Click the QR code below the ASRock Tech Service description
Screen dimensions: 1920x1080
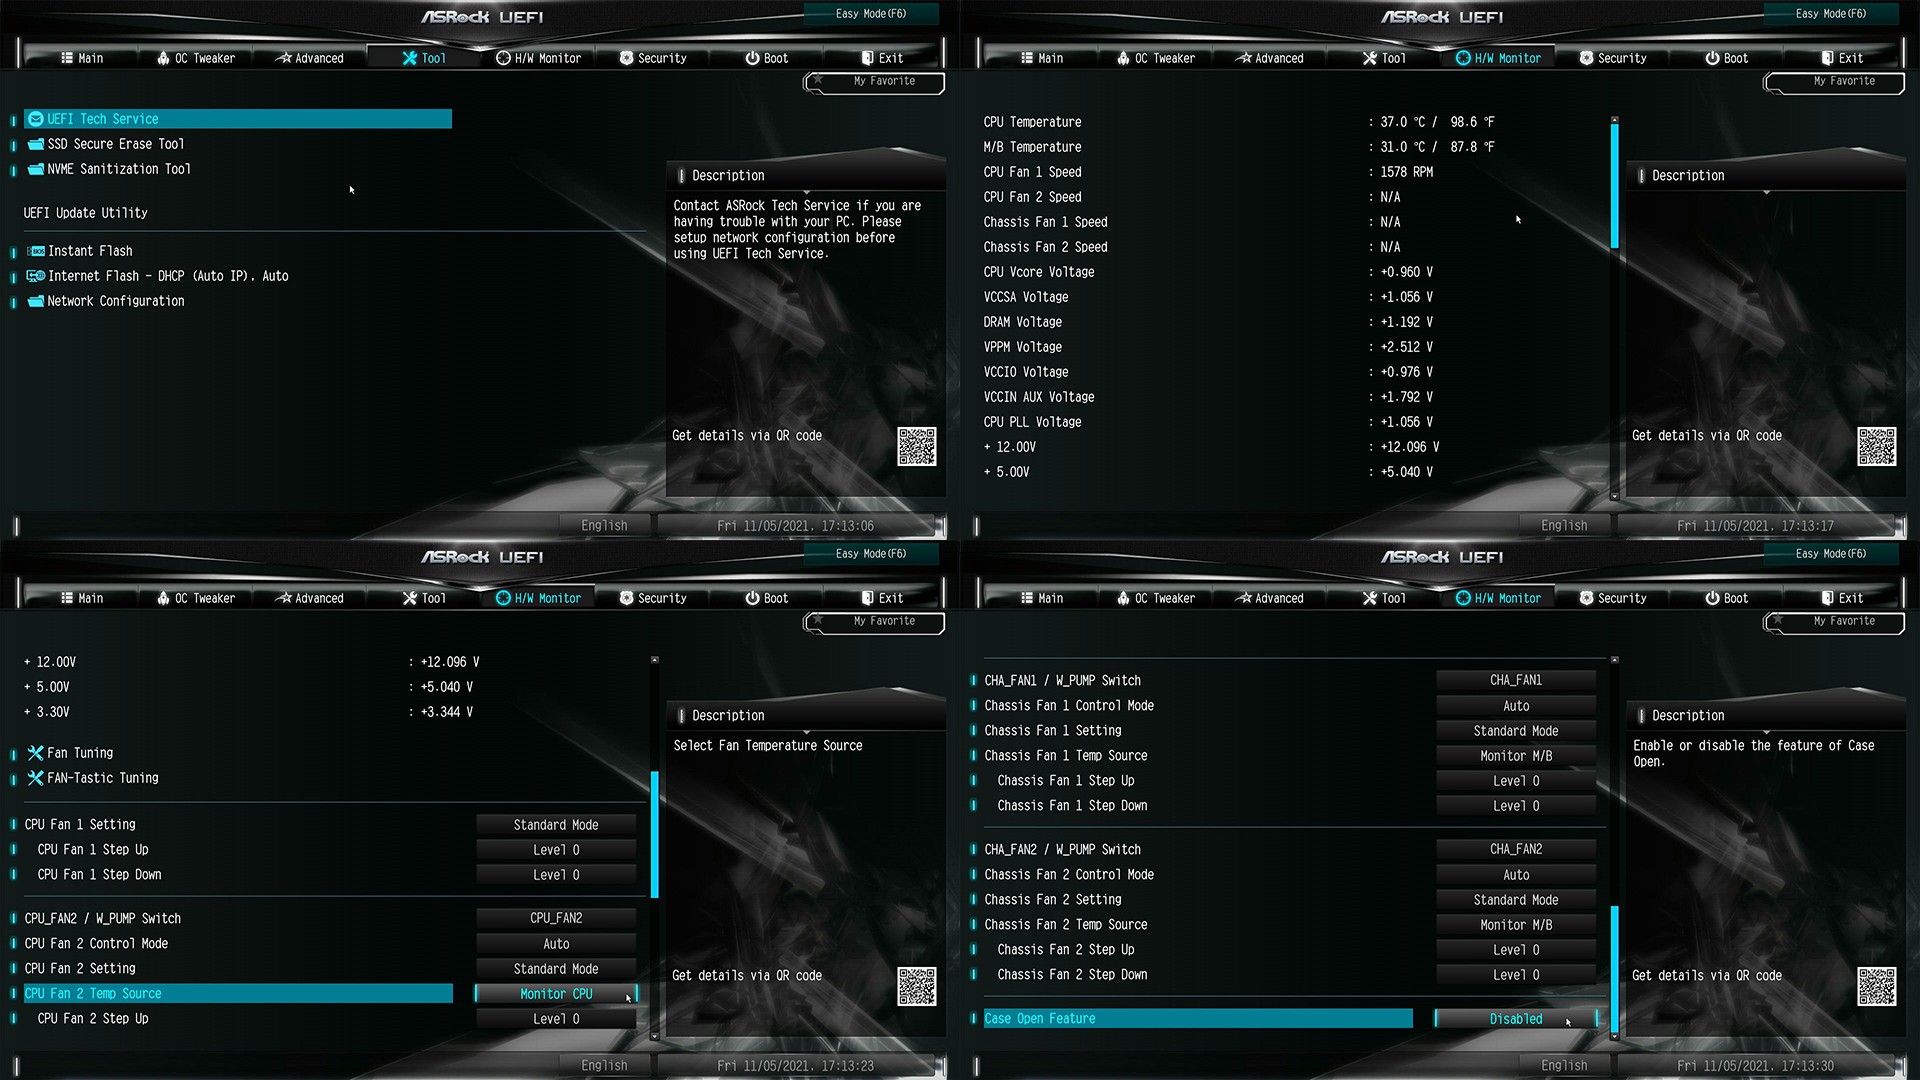[x=916, y=446]
